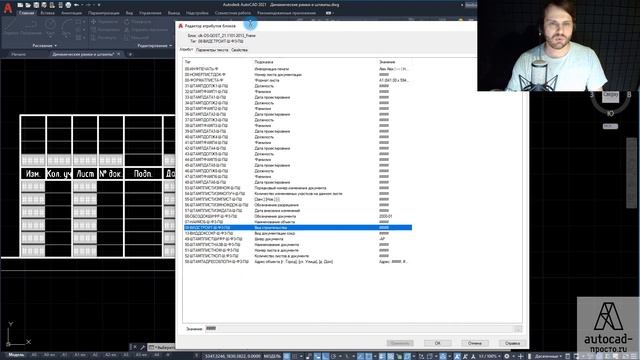Select the Обозначение документа row

point(298,216)
